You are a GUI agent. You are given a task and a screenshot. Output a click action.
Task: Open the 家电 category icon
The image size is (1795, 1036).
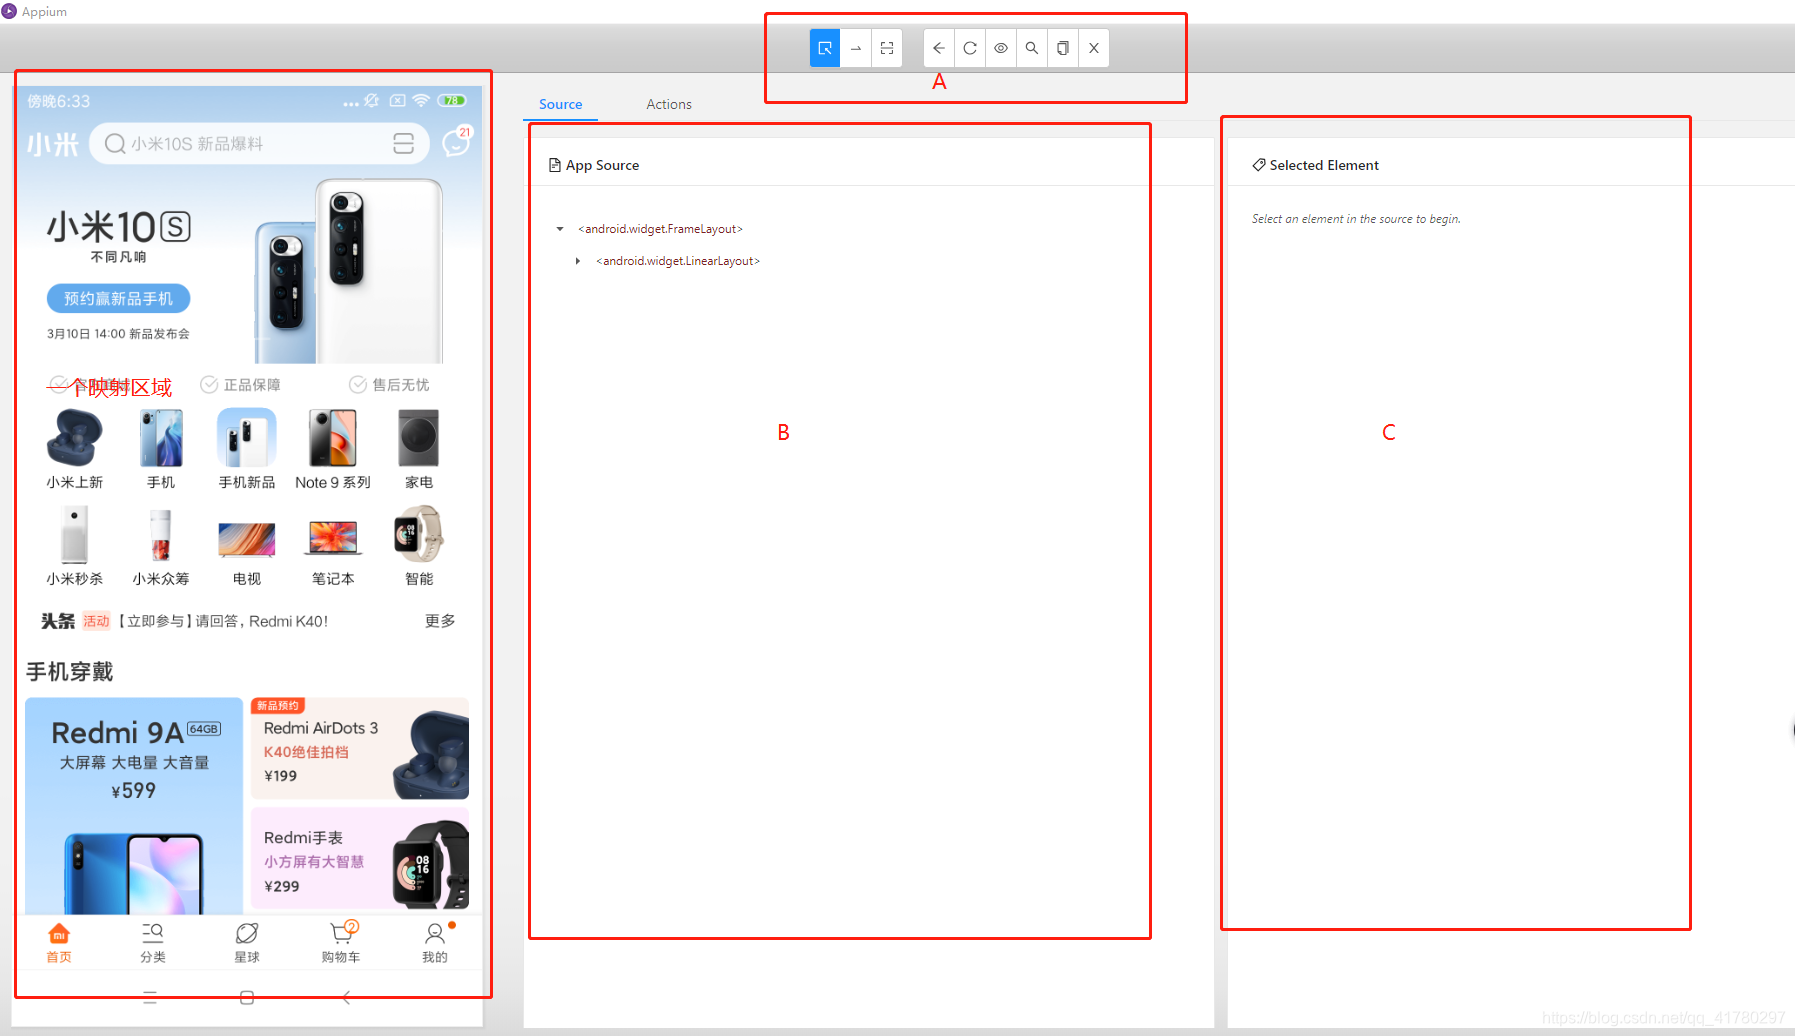419,449
